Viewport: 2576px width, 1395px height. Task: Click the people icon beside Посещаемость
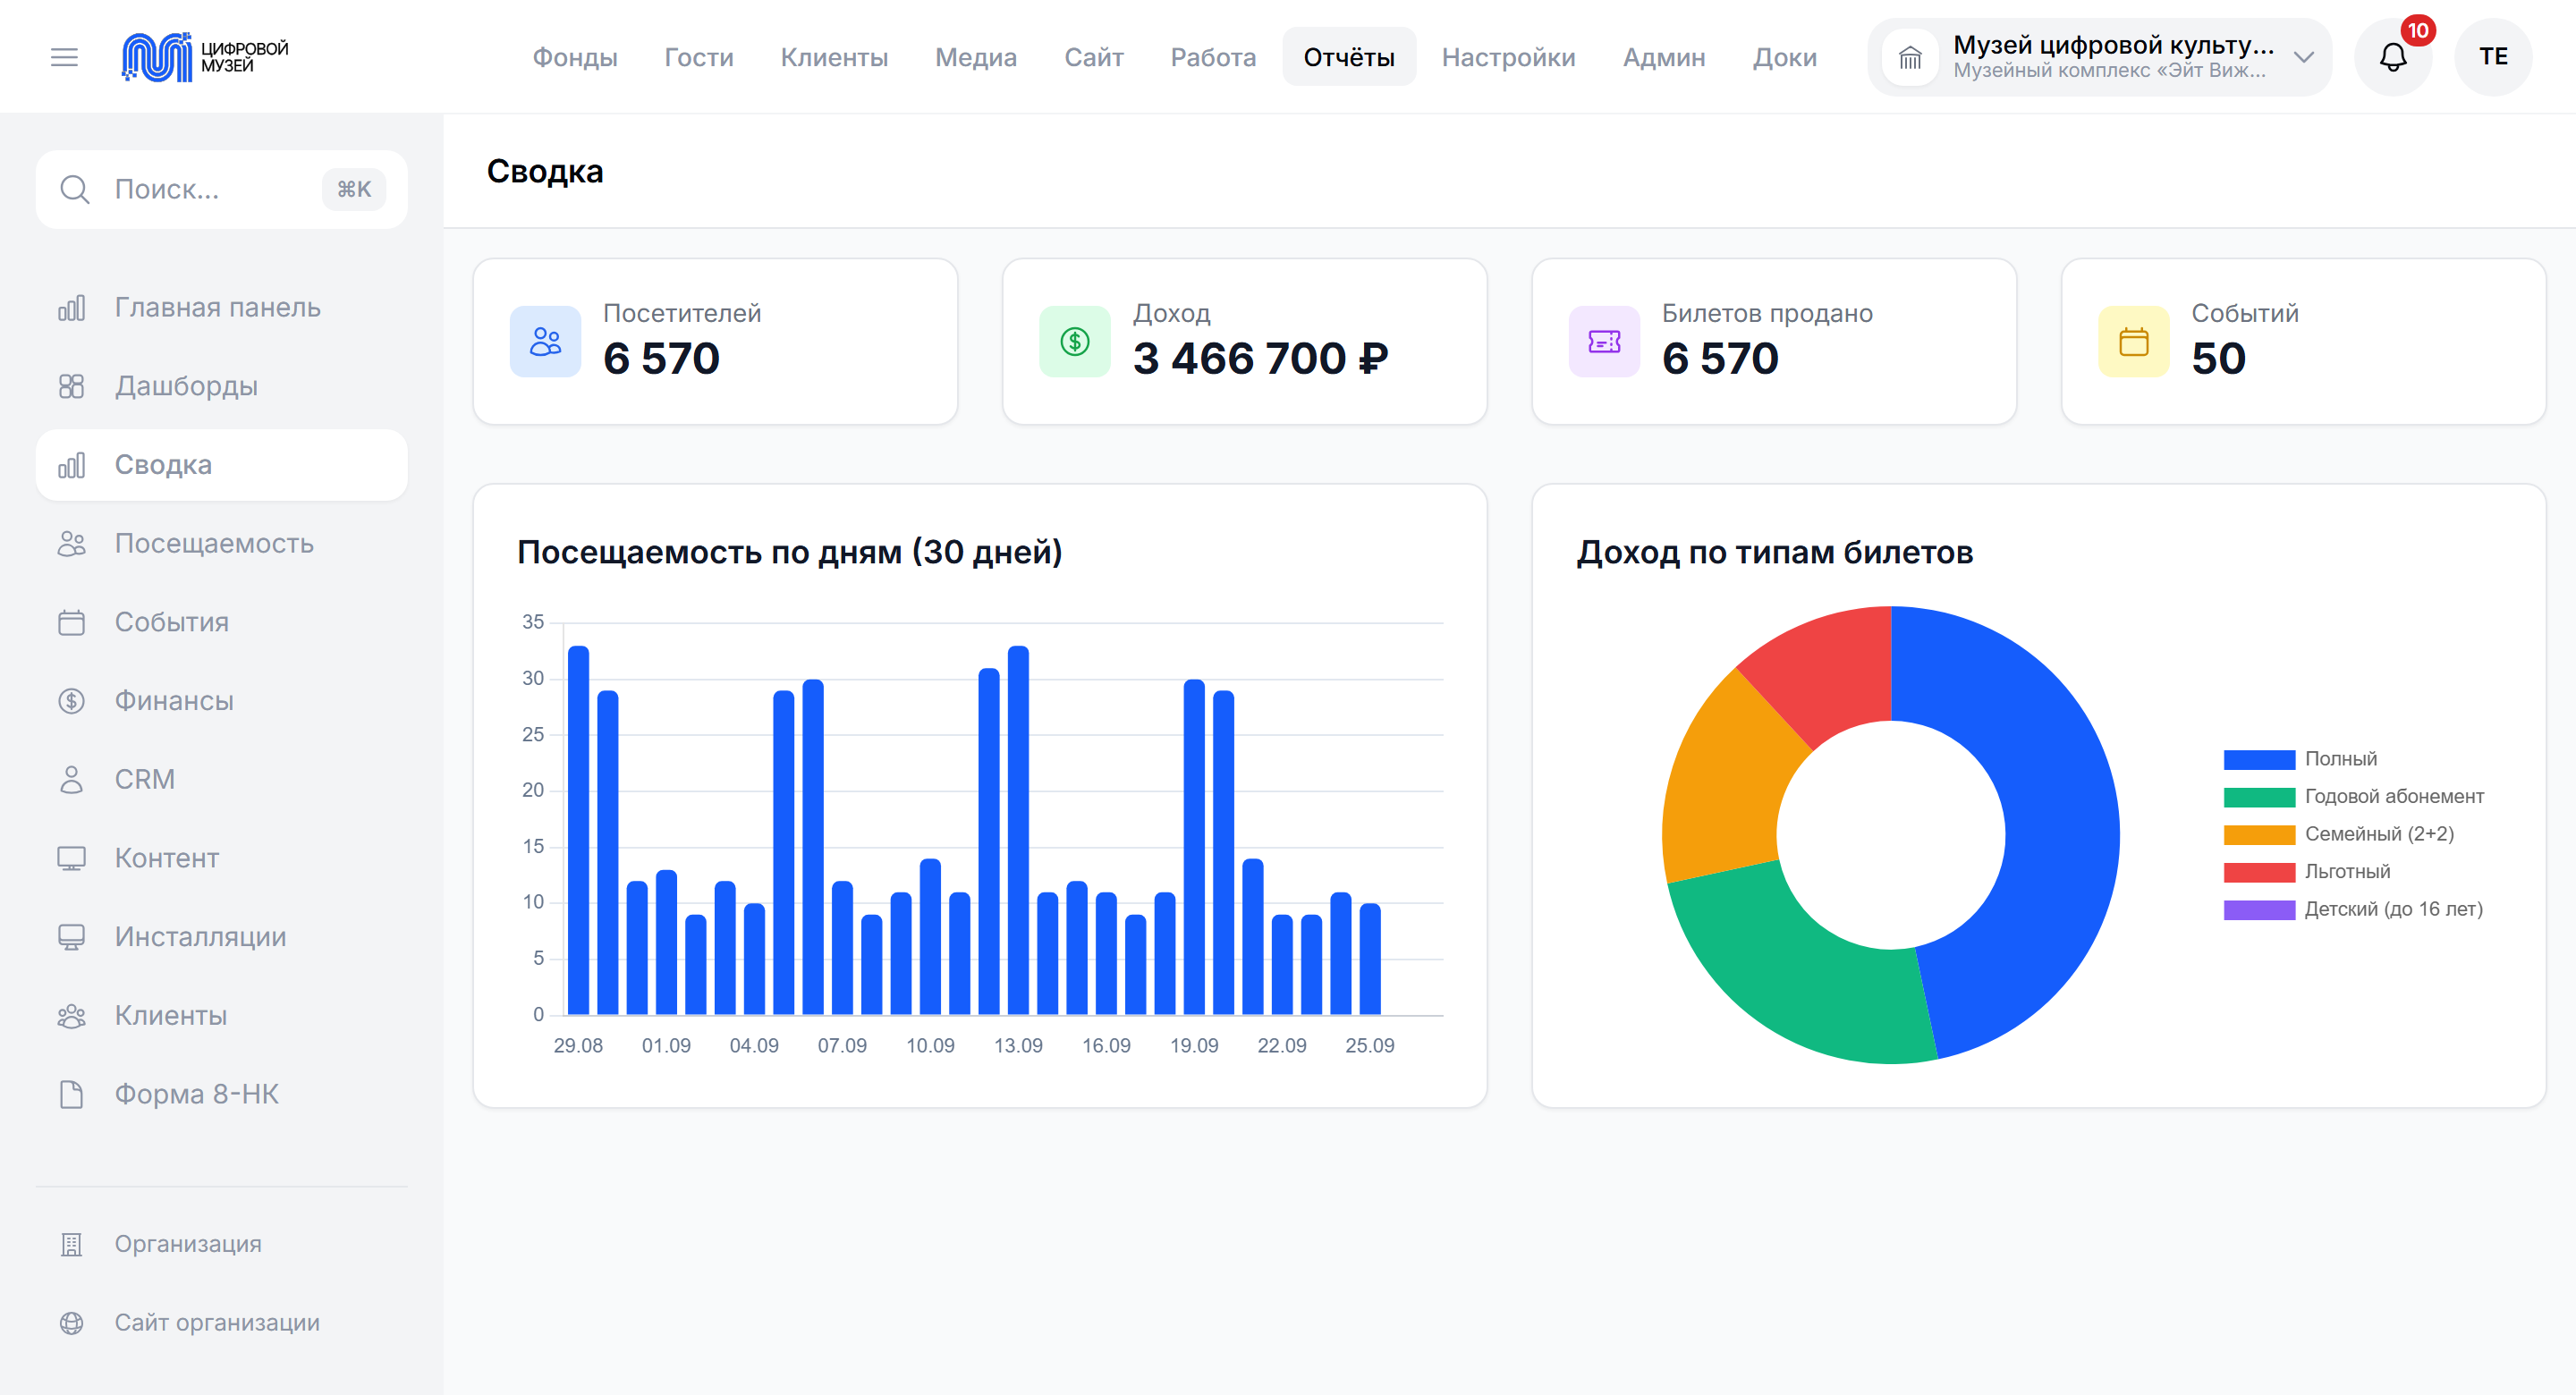tap(71, 544)
